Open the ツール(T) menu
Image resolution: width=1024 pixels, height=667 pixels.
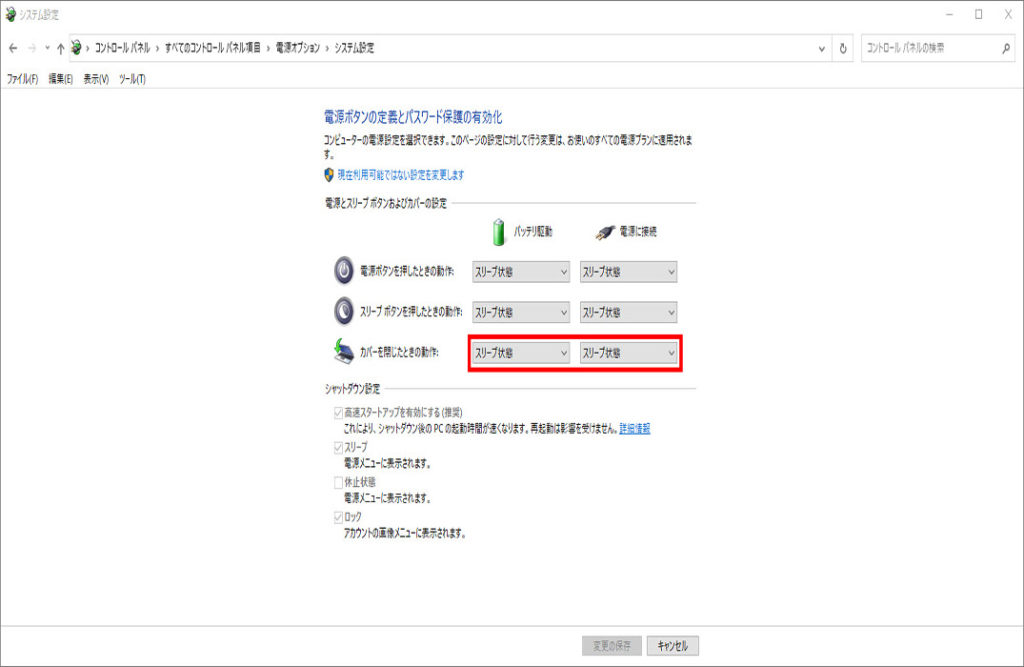click(x=132, y=79)
